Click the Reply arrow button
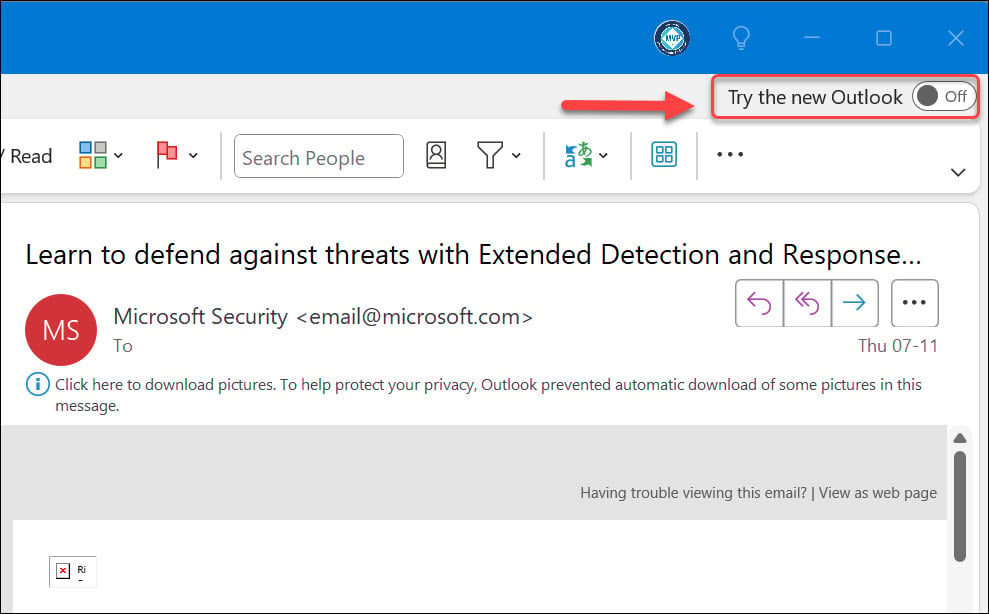This screenshot has width=989, height=614. pyautogui.click(x=759, y=303)
